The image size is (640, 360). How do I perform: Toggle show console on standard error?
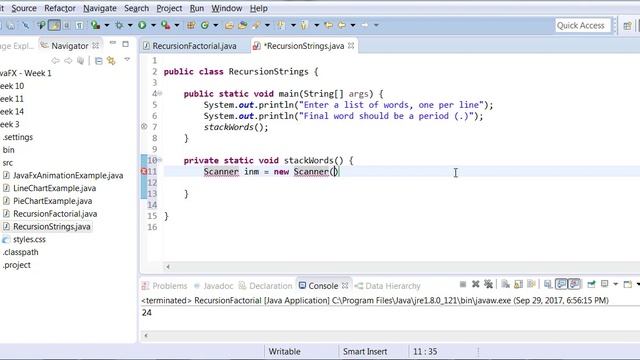tap(574, 284)
